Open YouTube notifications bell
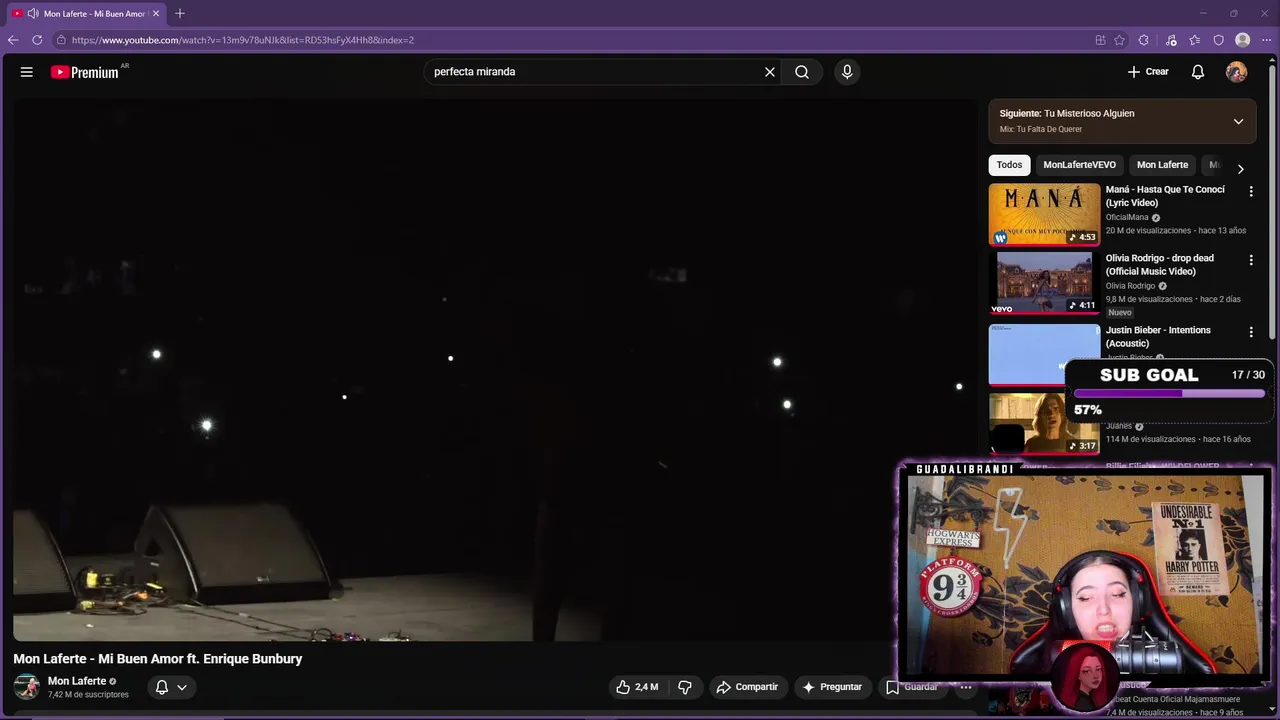1280x720 pixels. point(1198,72)
